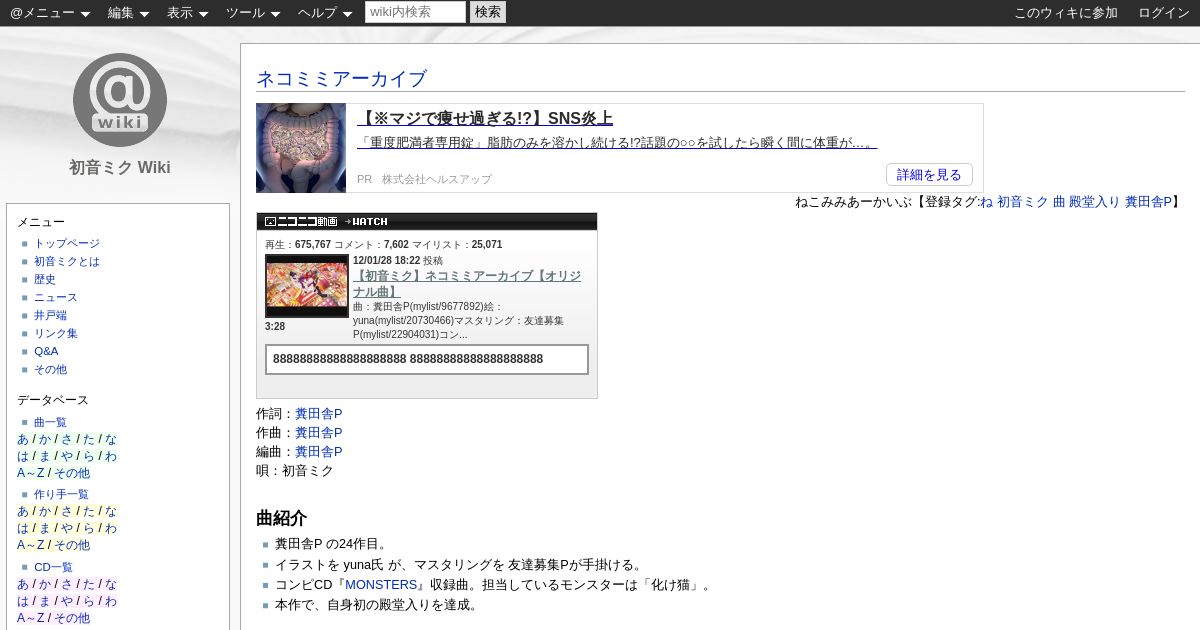Open the 【初音ミク】ネコミミアーカイブ video title link
The width and height of the screenshot is (1200, 630).
[x=467, y=284]
